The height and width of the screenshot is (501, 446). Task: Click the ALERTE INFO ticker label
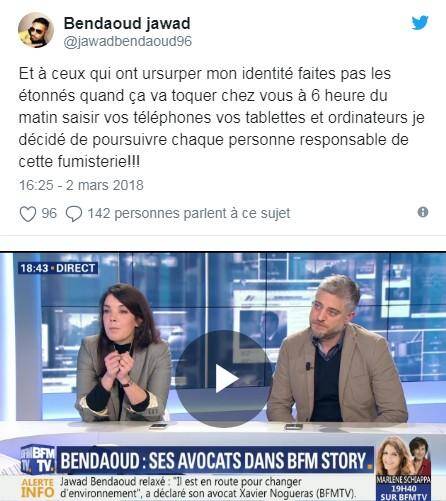[38, 488]
